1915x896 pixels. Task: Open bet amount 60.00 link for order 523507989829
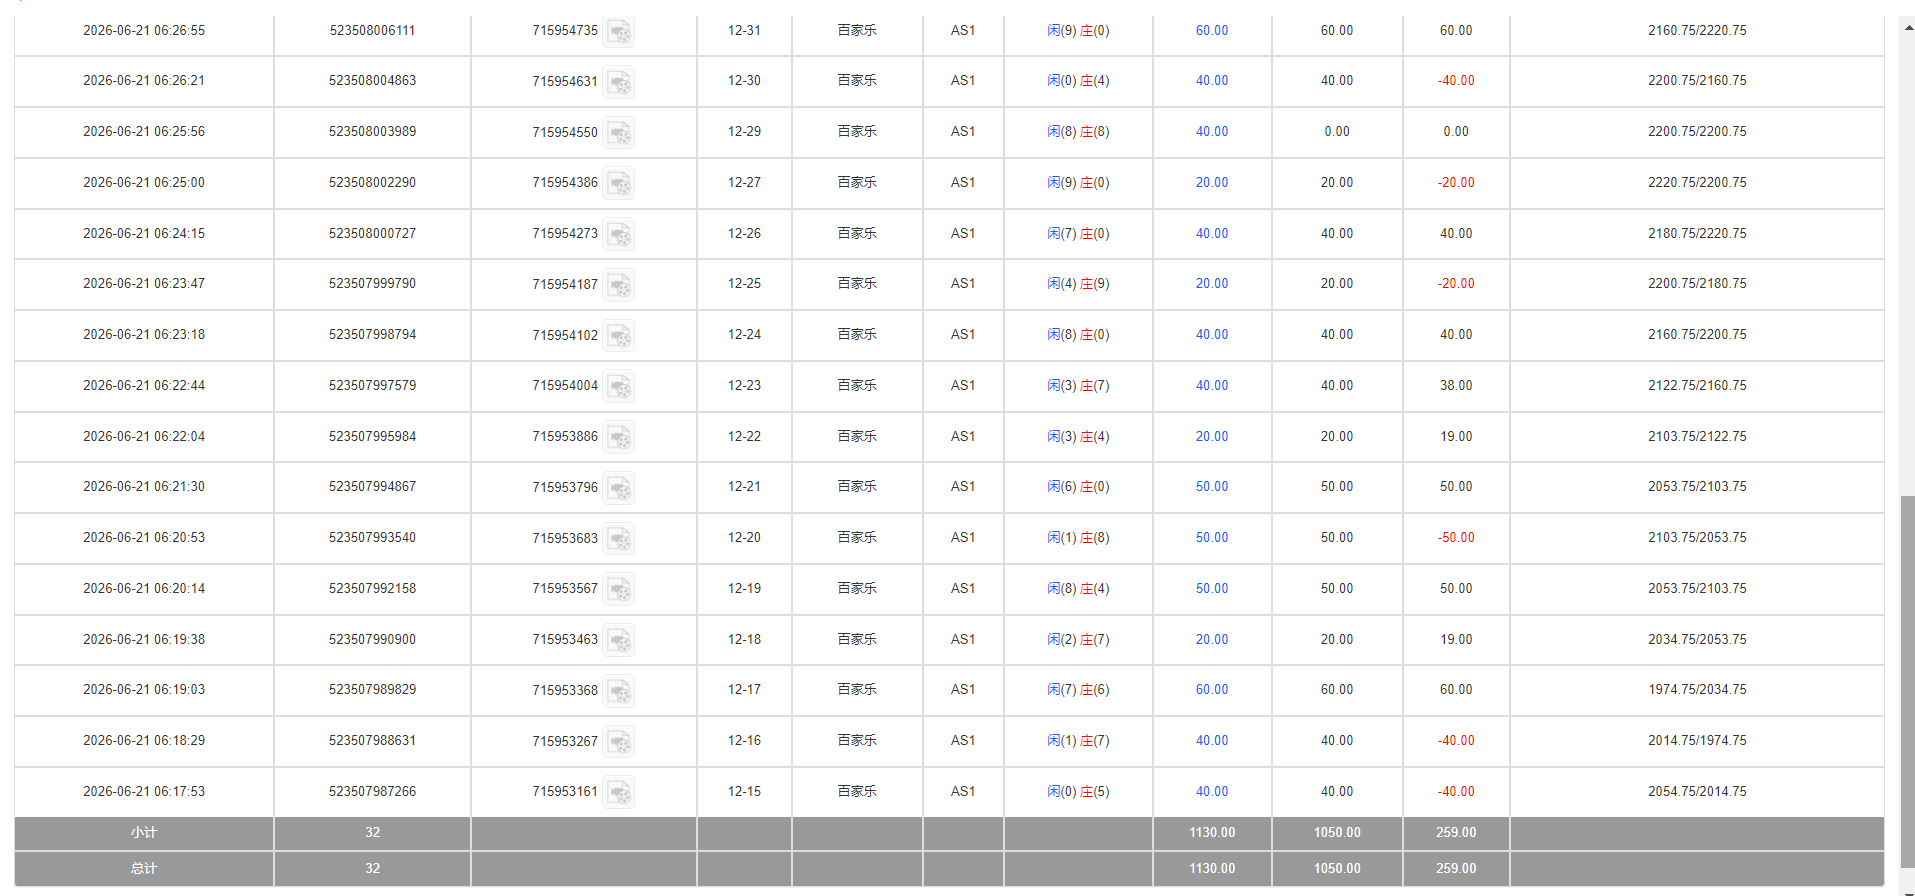[1212, 690]
